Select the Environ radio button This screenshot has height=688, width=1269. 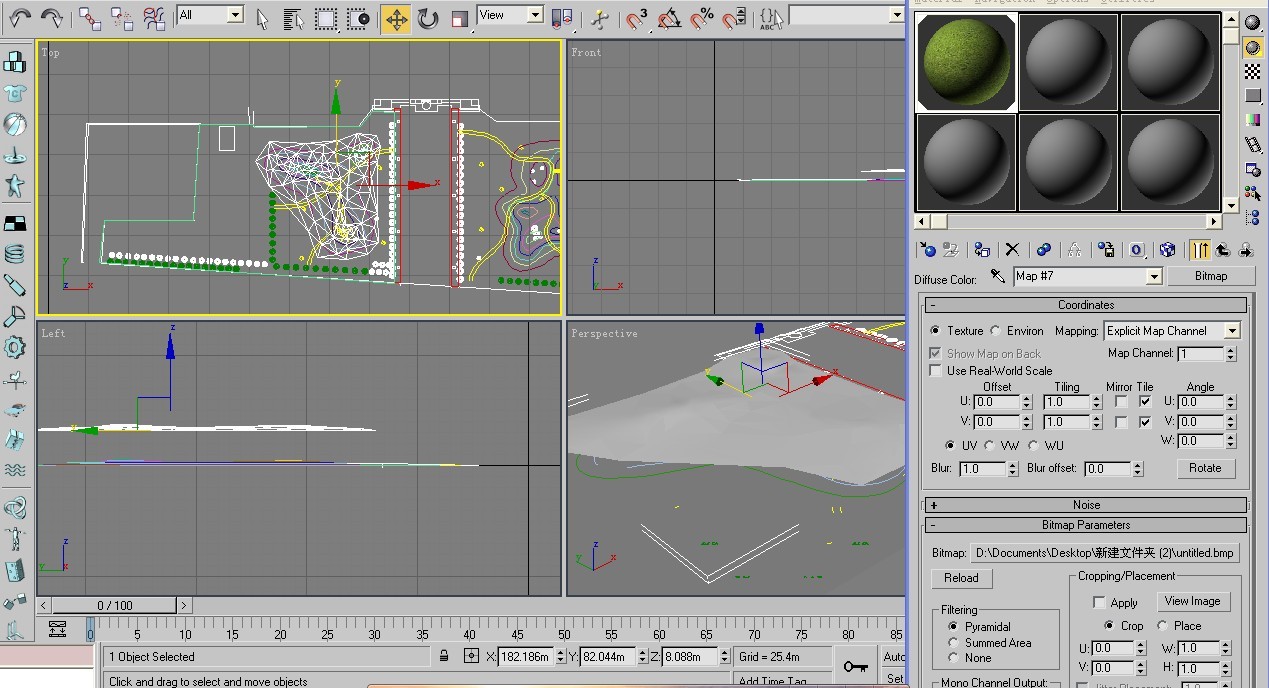(x=996, y=331)
